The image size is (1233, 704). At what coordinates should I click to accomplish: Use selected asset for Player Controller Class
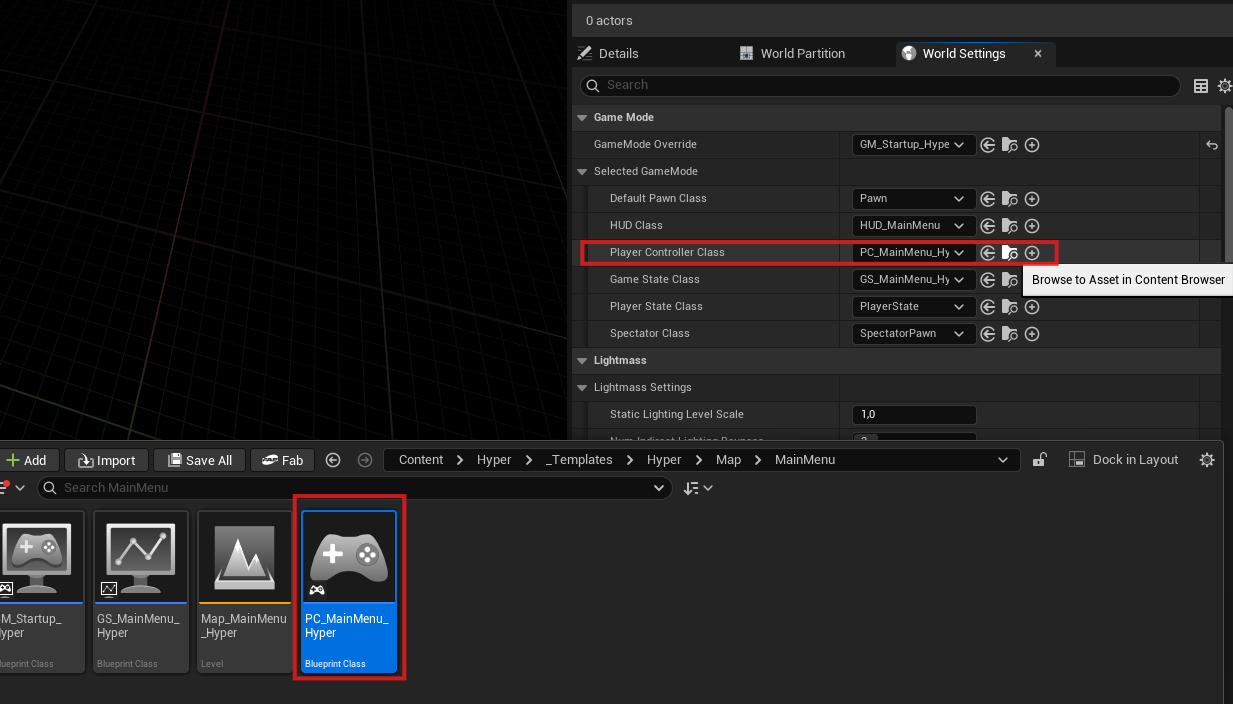(x=988, y=253)
